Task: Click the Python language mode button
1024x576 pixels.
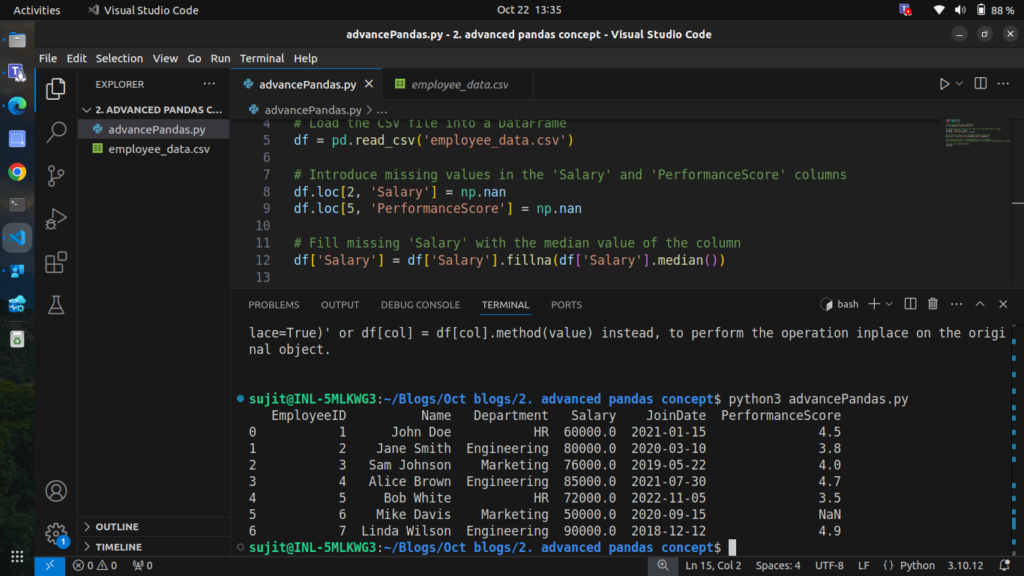Action: [x=916, y=565]
